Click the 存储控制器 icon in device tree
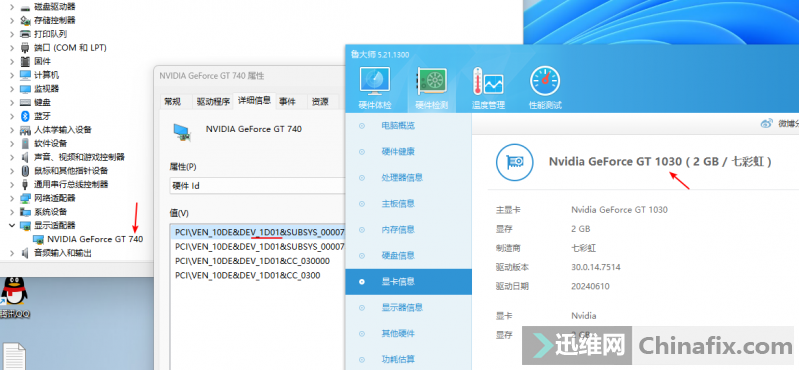799x370 pixels. tap(25, 20)
